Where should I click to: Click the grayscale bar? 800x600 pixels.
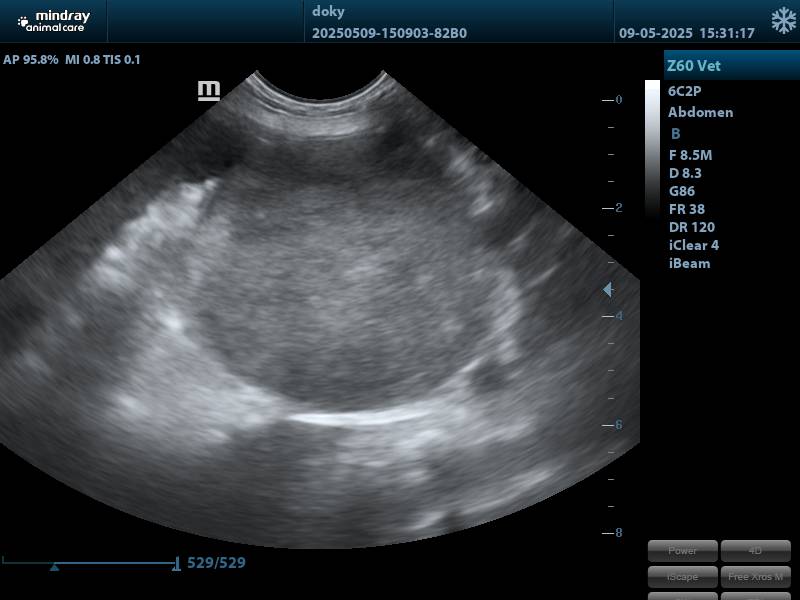coord(652,150)
